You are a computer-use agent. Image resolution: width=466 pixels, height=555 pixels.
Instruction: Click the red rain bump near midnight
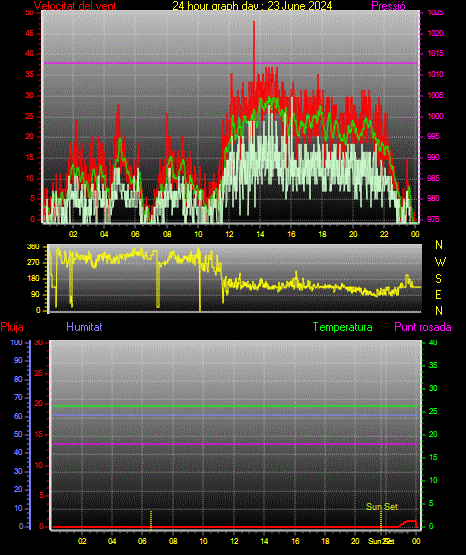pyautogui.click(x=409, y=523)
